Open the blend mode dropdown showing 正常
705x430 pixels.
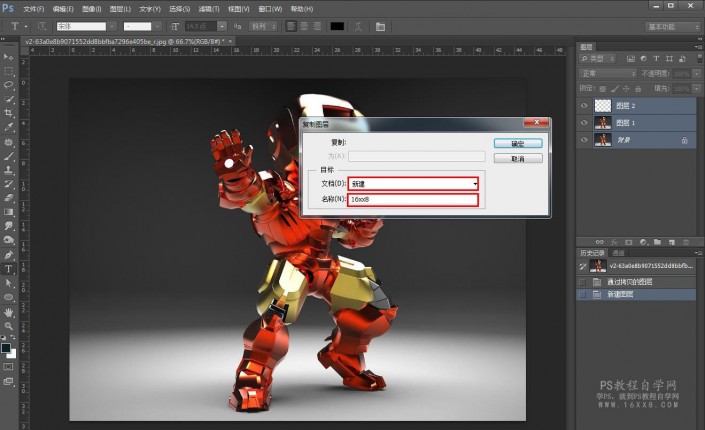click(x=608, y=73)
